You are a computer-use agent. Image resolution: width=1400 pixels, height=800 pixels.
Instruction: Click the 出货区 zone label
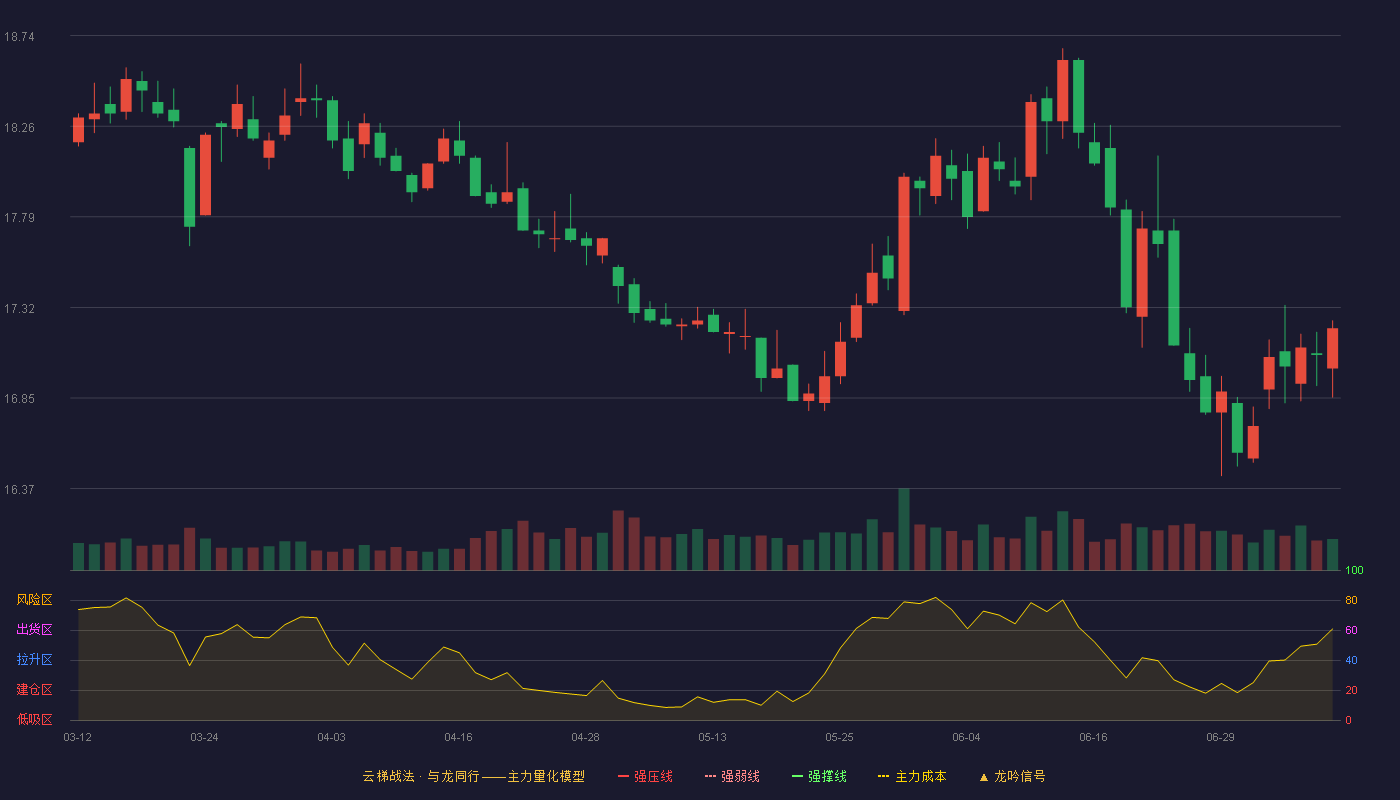coord(34,630)
